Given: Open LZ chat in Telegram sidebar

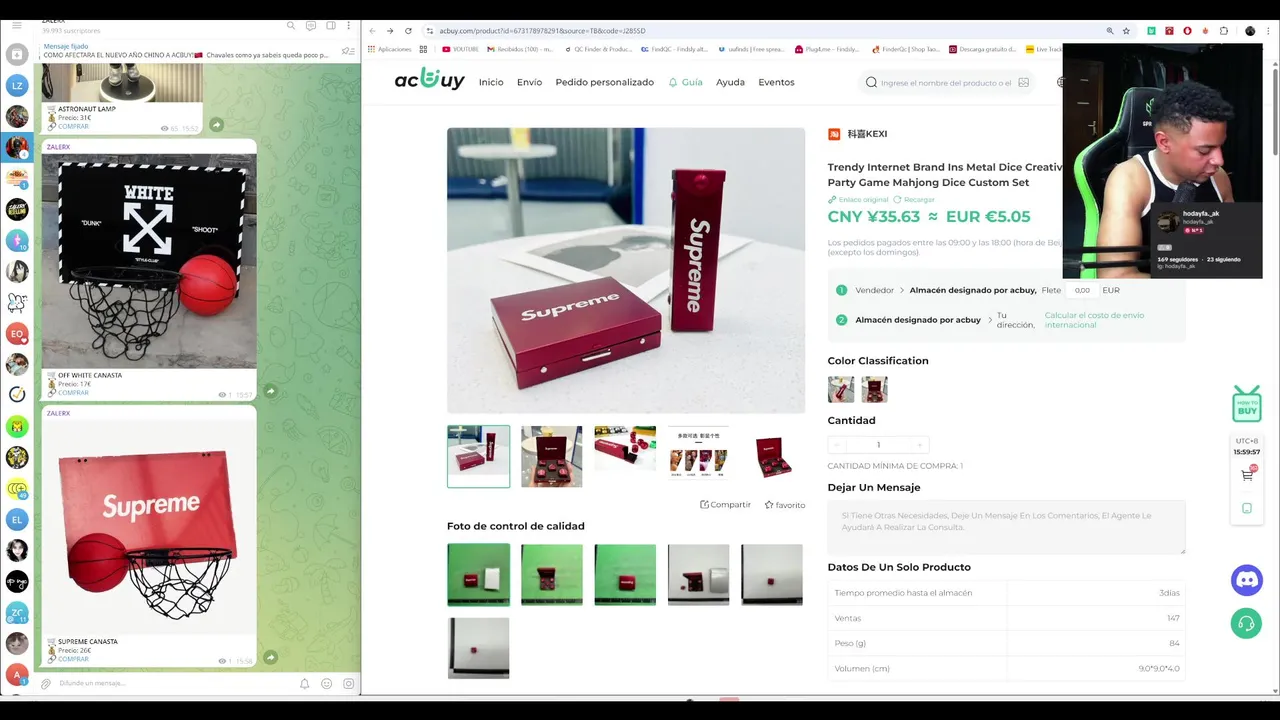Looking at the screenshot, I should coord(17,86).
